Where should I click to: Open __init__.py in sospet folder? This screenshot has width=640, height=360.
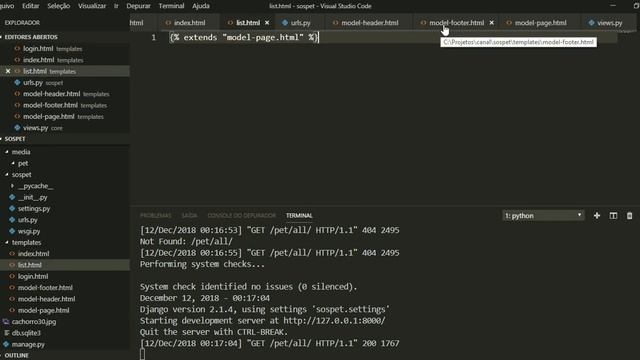point(33,197)
